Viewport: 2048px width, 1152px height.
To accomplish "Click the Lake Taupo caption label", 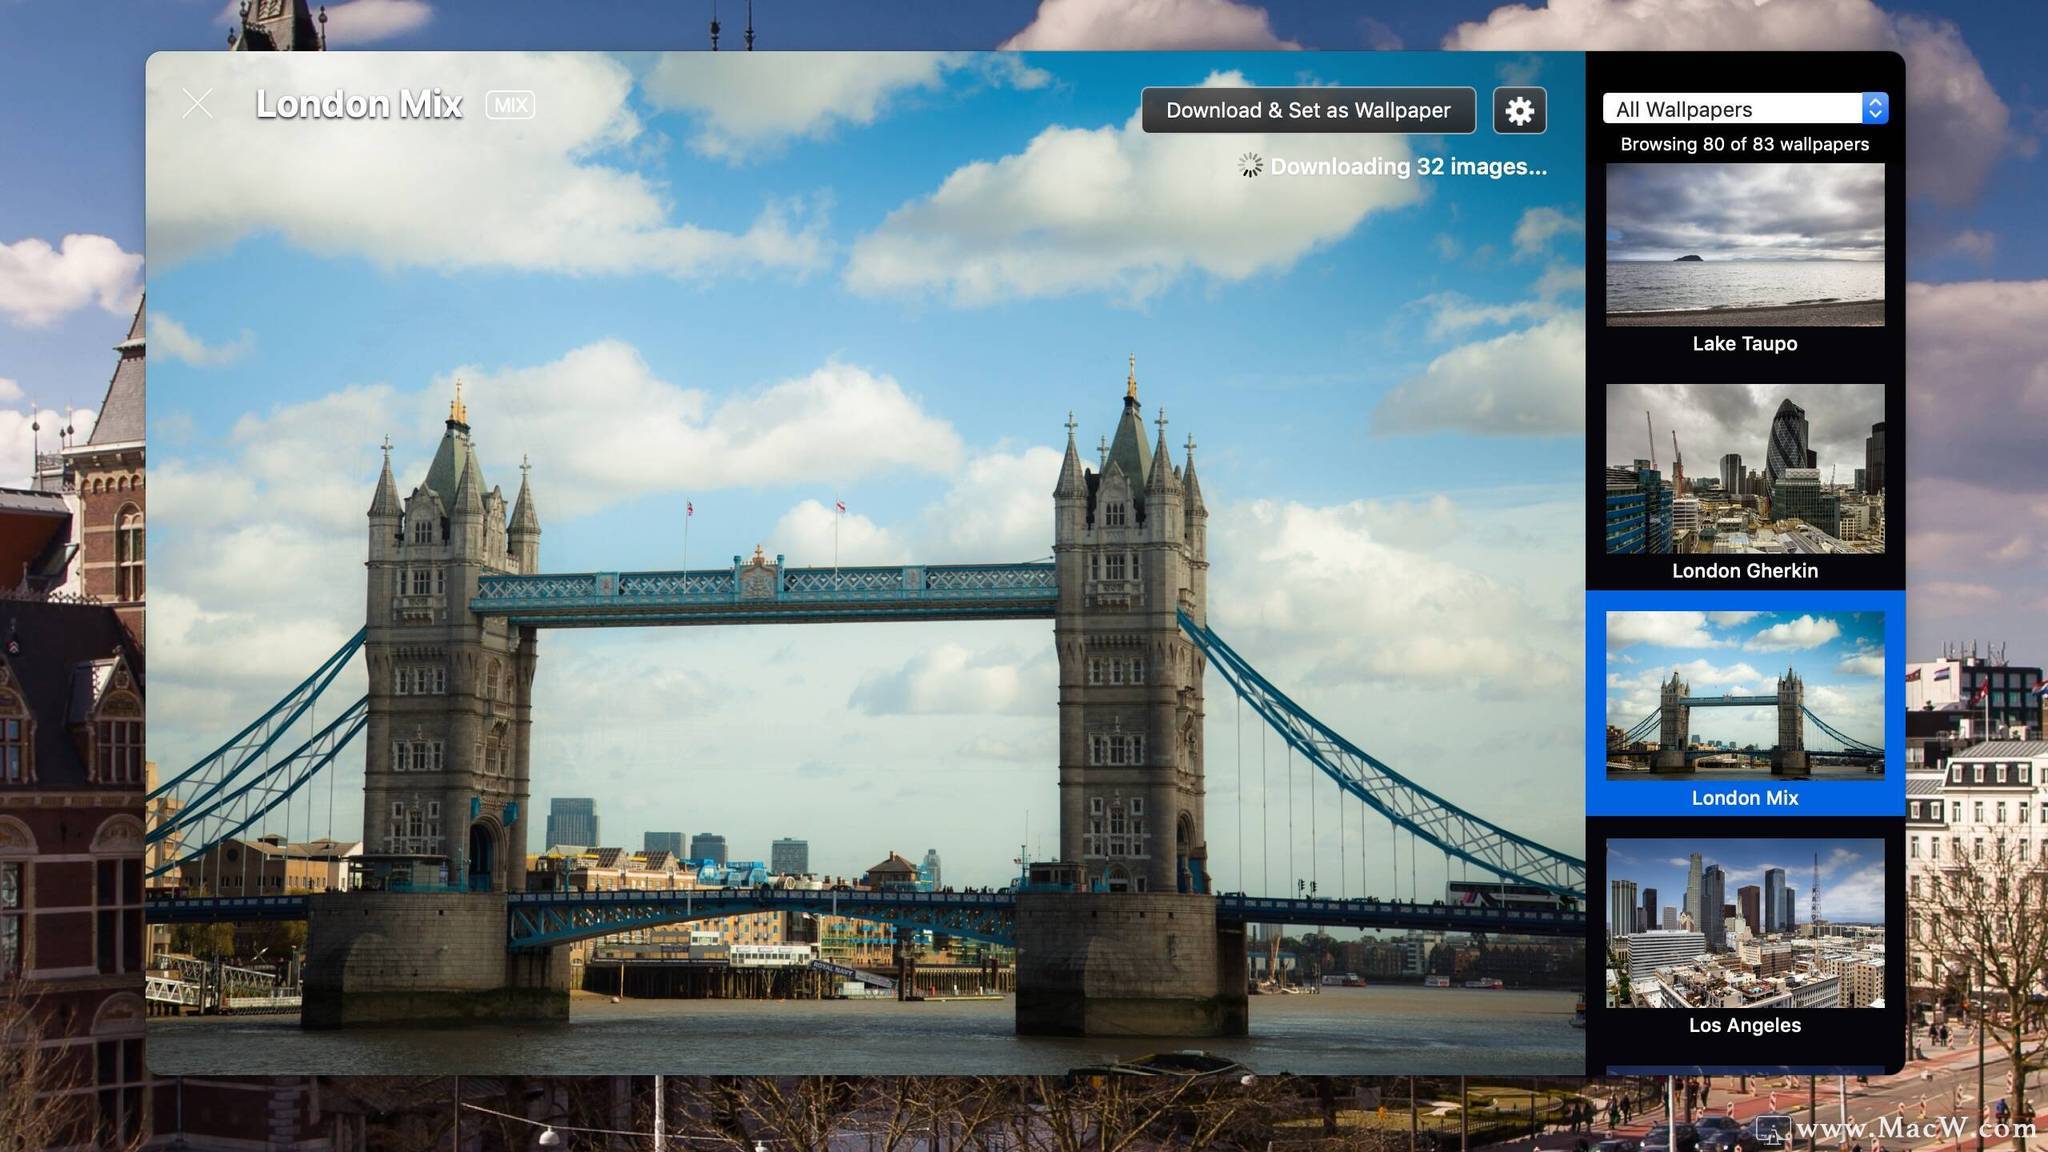I will tap(1745, 344).
